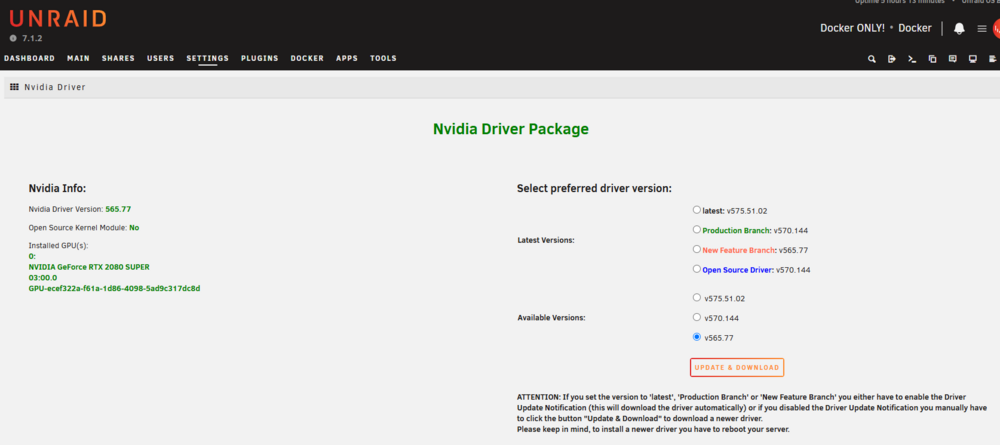Open the search magnifier icon
The height and width of the screenshot is (445, 1000).
[872, 59]
